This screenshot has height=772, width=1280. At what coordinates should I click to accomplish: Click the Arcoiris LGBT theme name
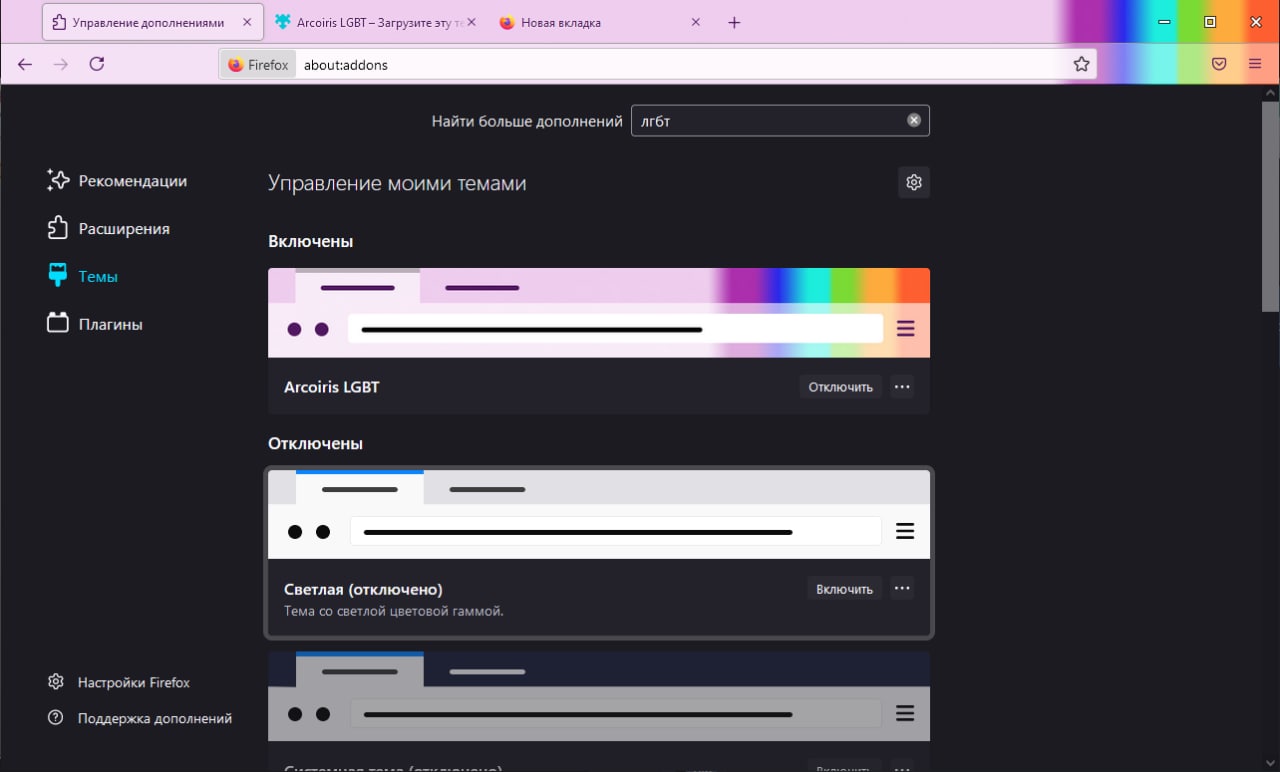(x=332, y=387)
